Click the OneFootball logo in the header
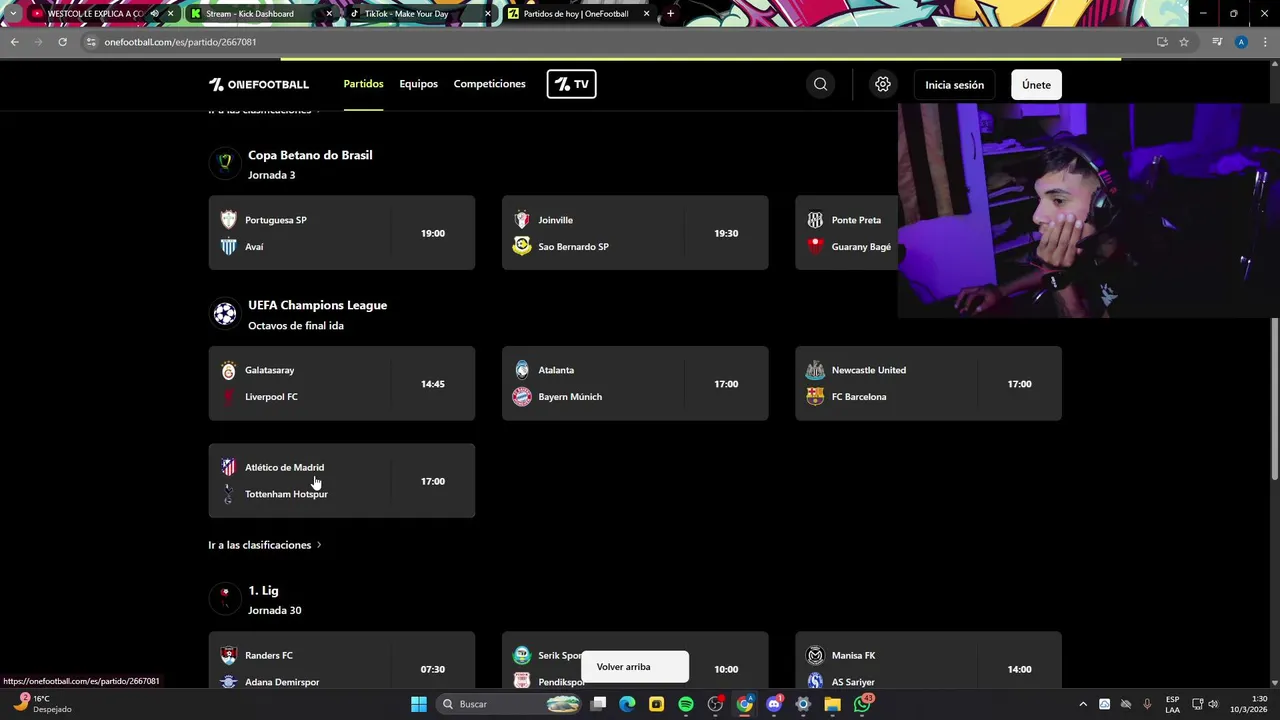Screen dimensions: 1280x720 (x=258, y=84)
